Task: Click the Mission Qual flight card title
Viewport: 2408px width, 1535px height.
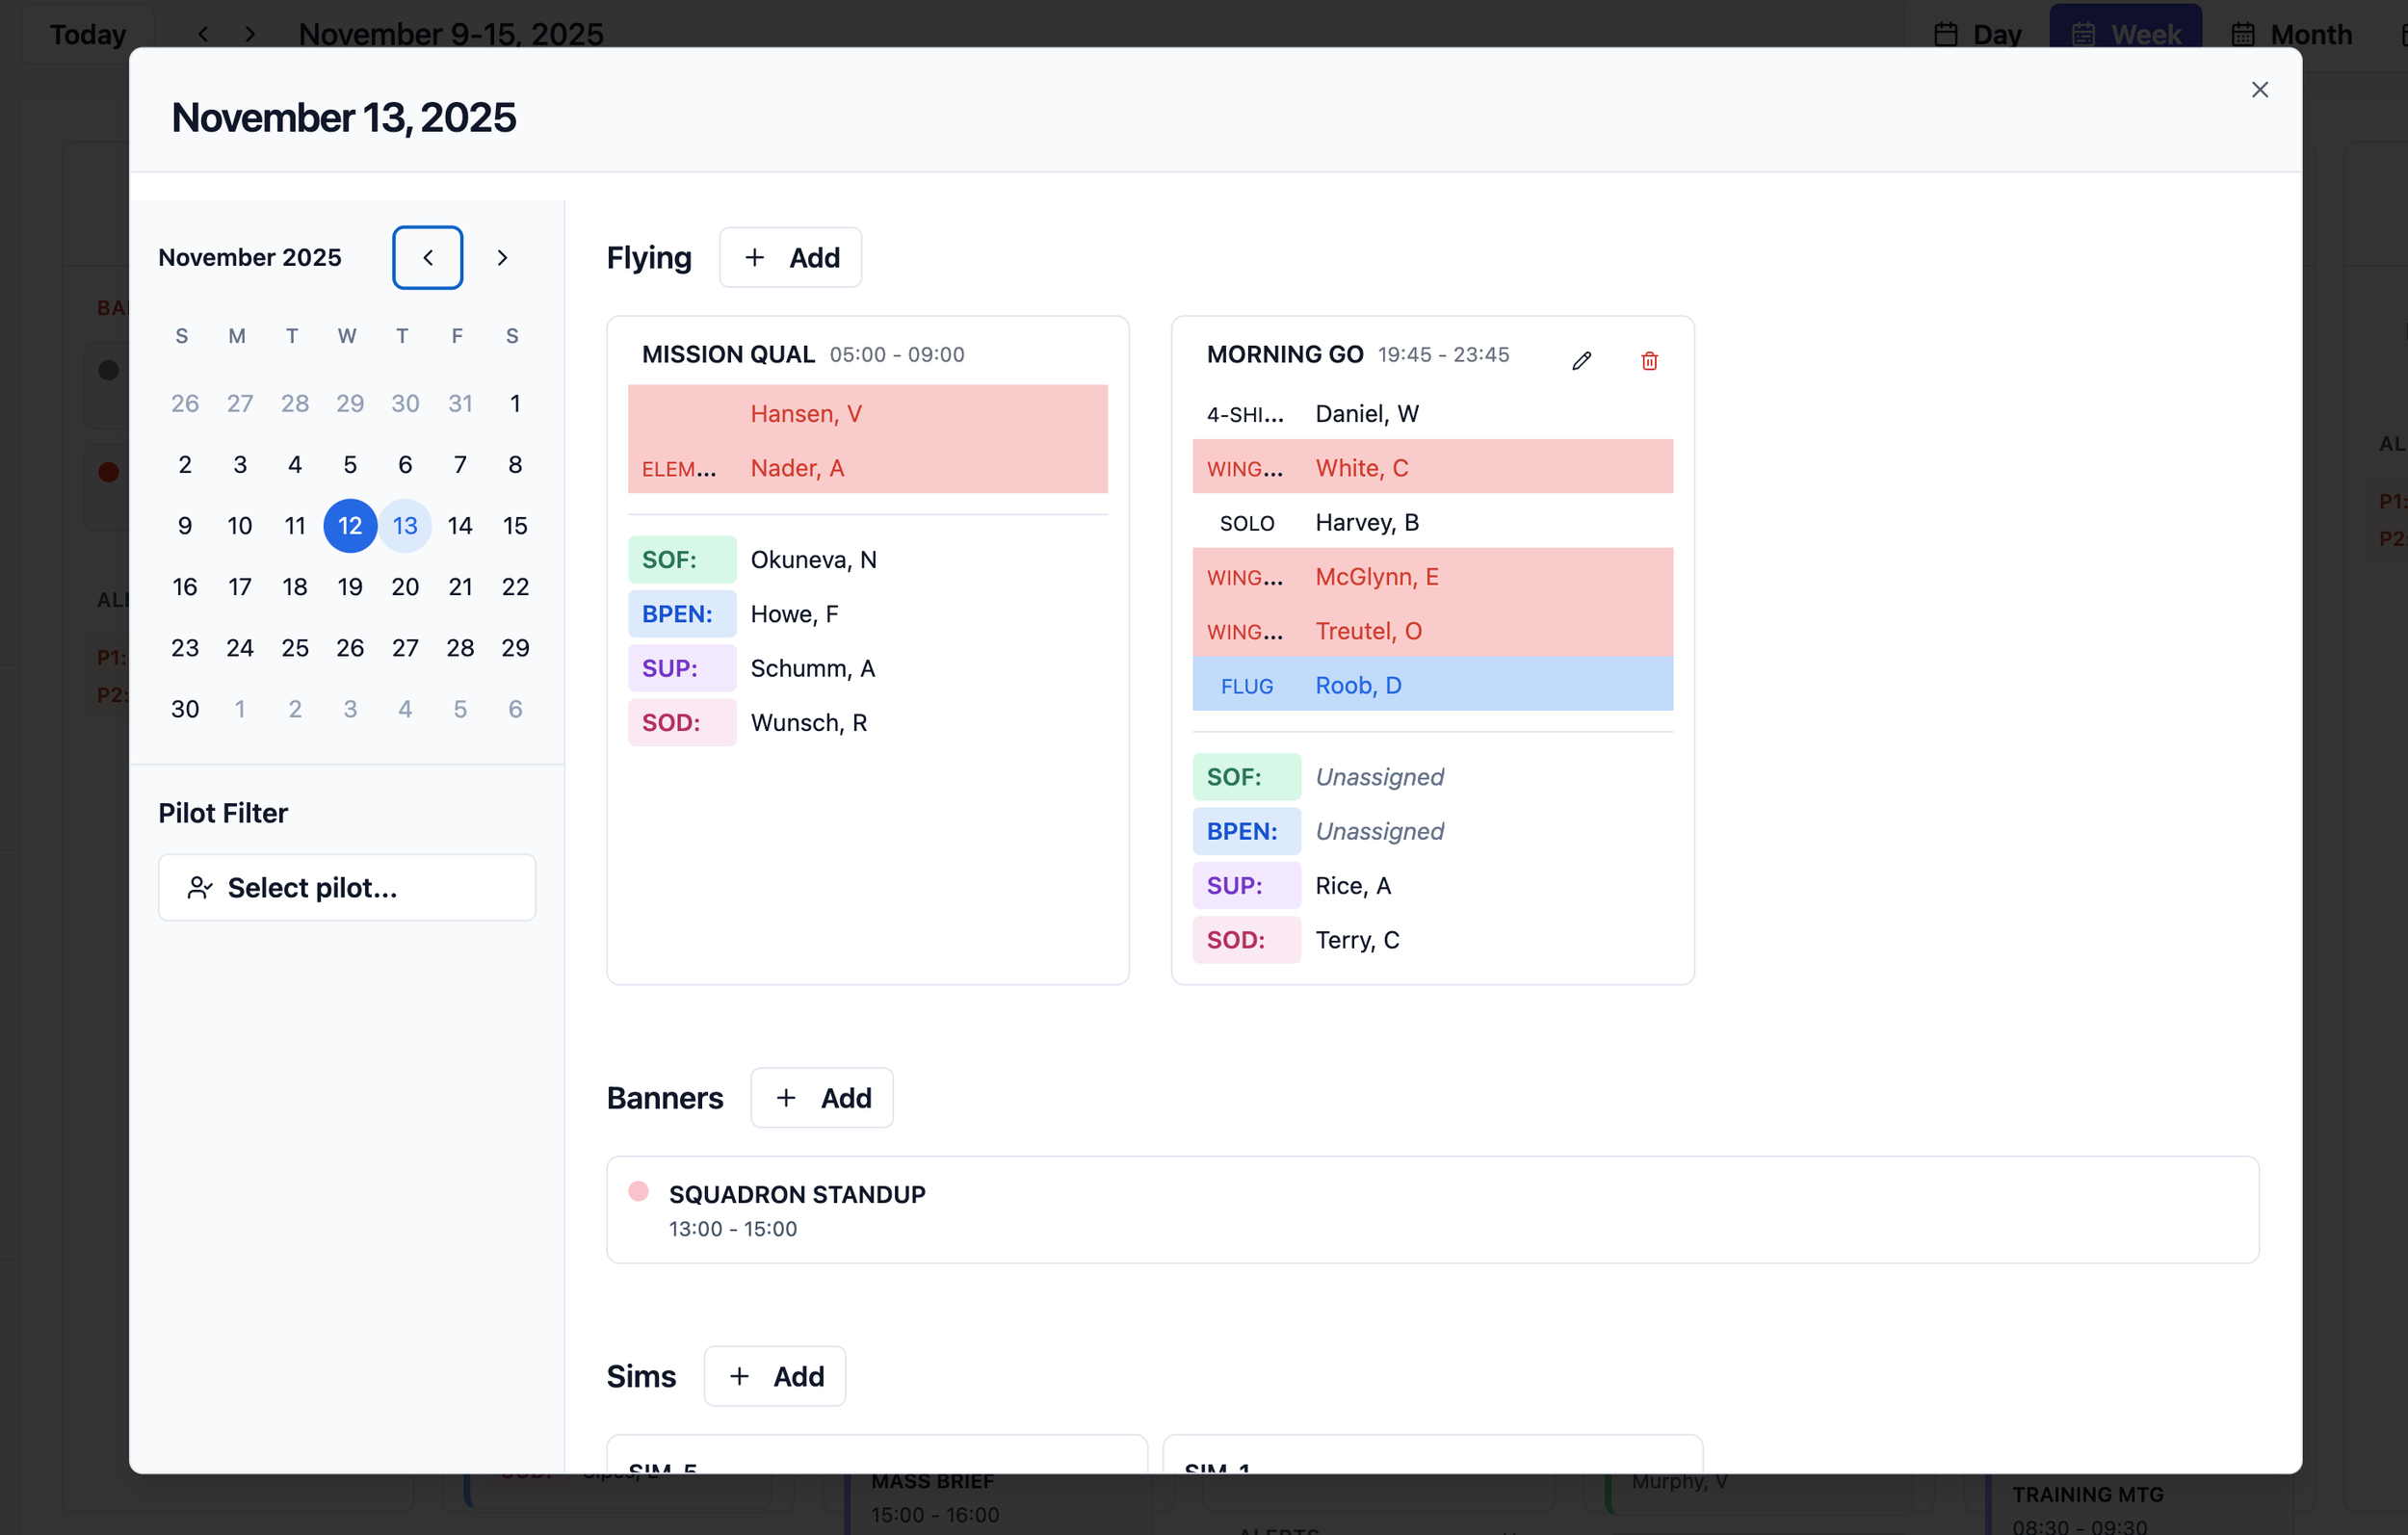Action: 728,354
